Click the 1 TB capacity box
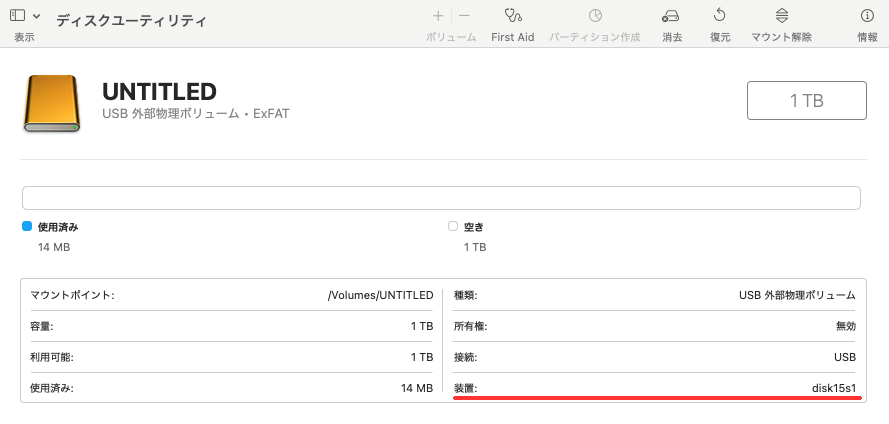The width and height of the screenshot is (889, 424). pos(806,101)
